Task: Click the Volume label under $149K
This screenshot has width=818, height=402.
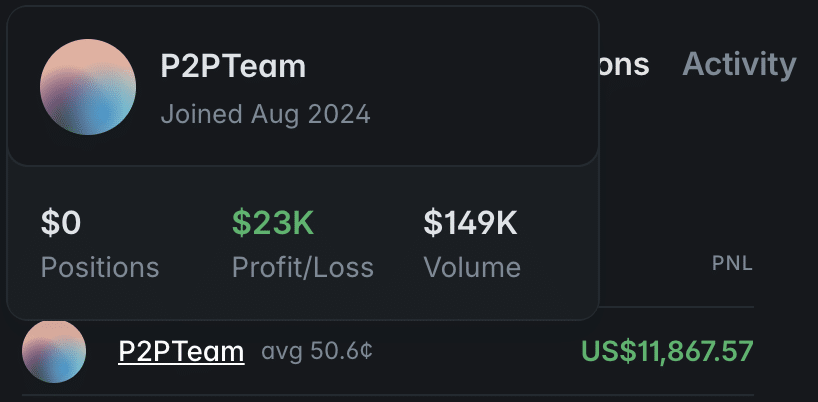Action: click(472, 267)
